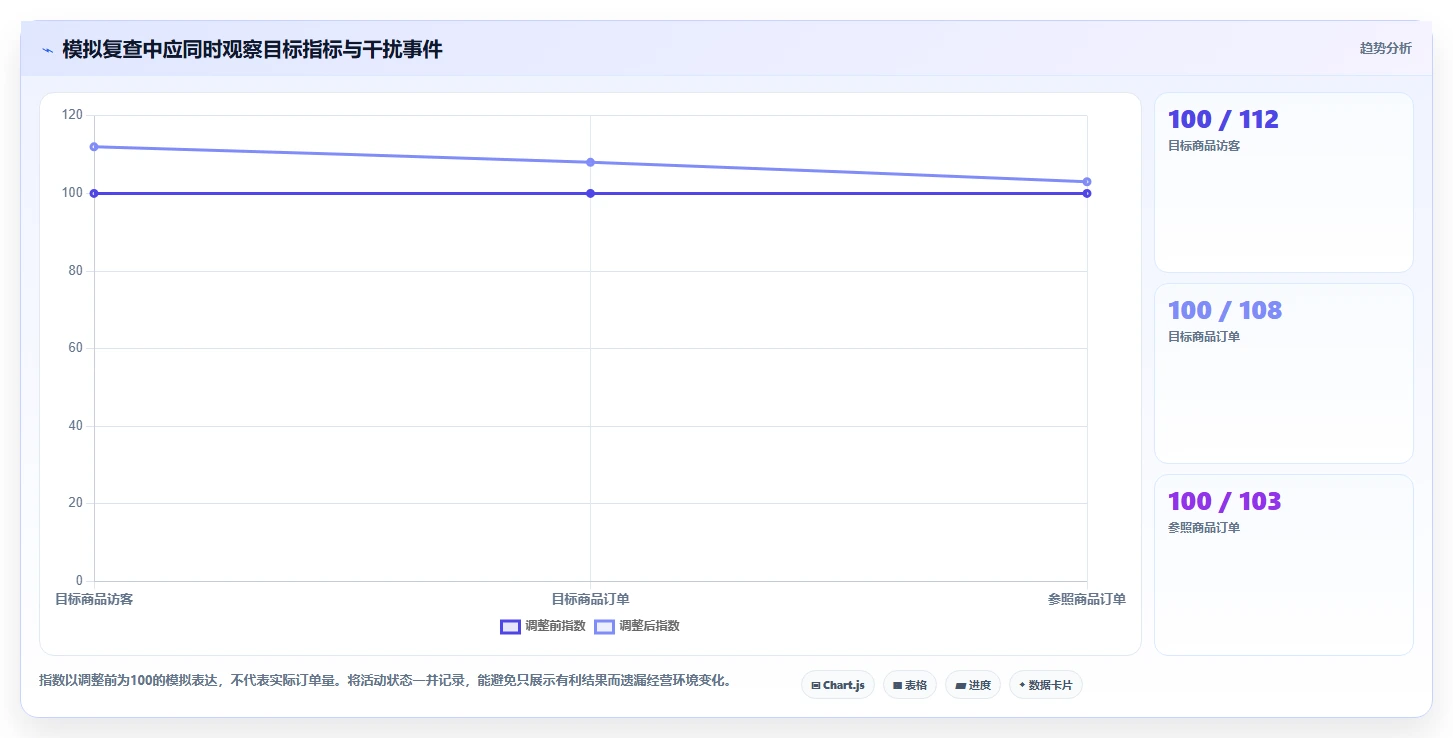The image size is (1453, 738).
Task: Select the 表格 chip
Action: click(x=910, y=685)
